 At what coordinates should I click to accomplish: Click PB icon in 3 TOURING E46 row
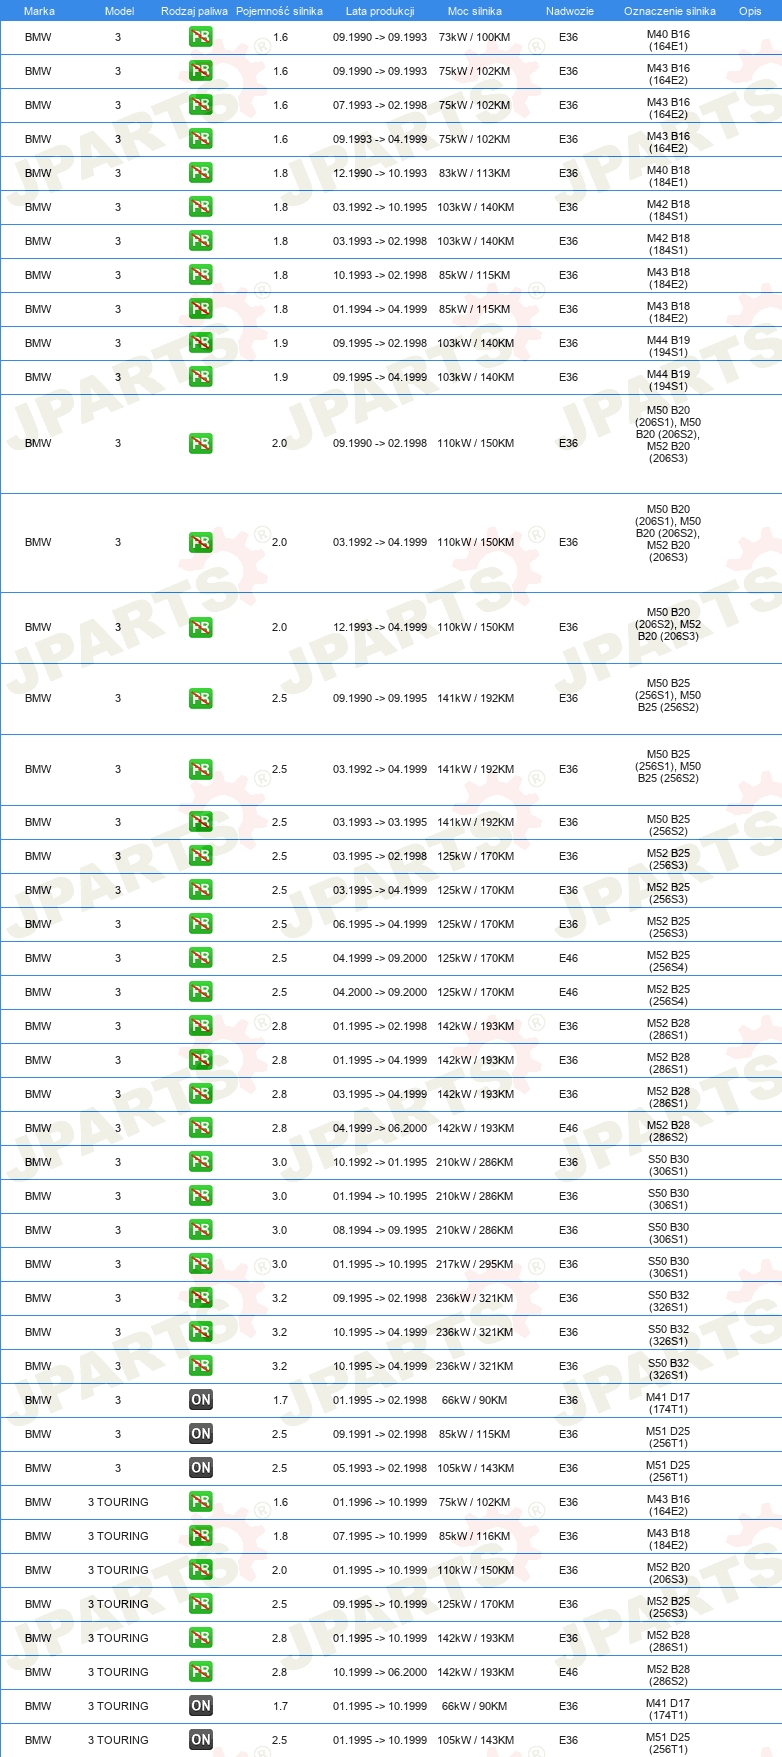pyautogui.click(x=201, y=1672)
